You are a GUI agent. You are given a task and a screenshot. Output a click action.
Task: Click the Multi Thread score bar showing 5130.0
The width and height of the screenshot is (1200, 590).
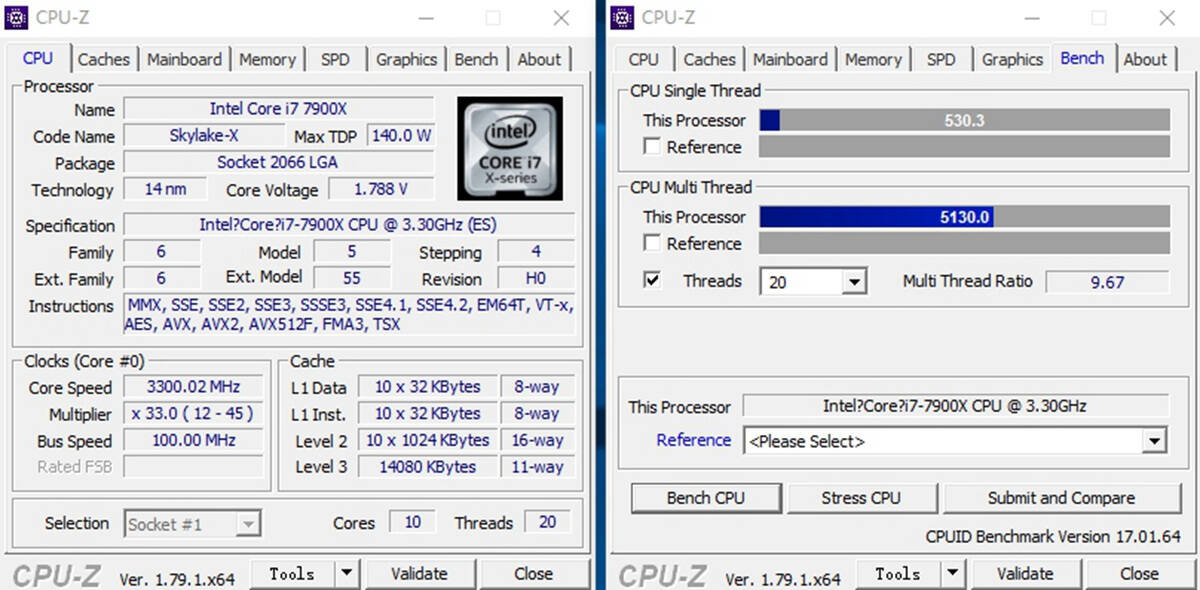click(x=964, y=217)
